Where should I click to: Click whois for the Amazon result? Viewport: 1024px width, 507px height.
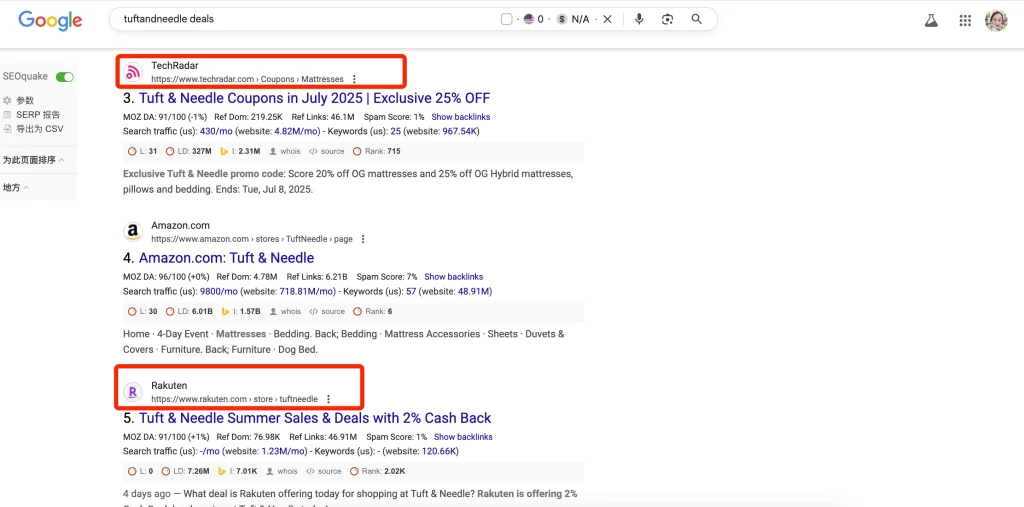click(x=285, y=312)
